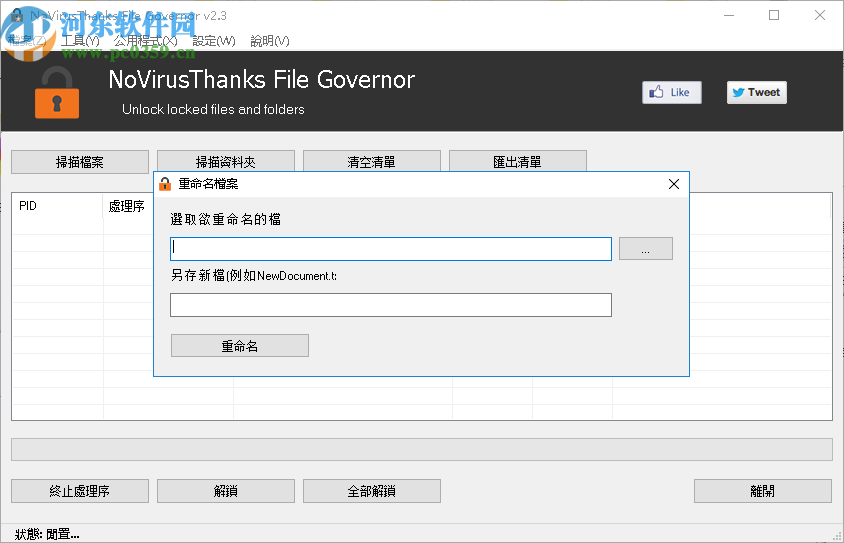Browse for file with the ... button

pyautogui.click(x=645, y=249)
